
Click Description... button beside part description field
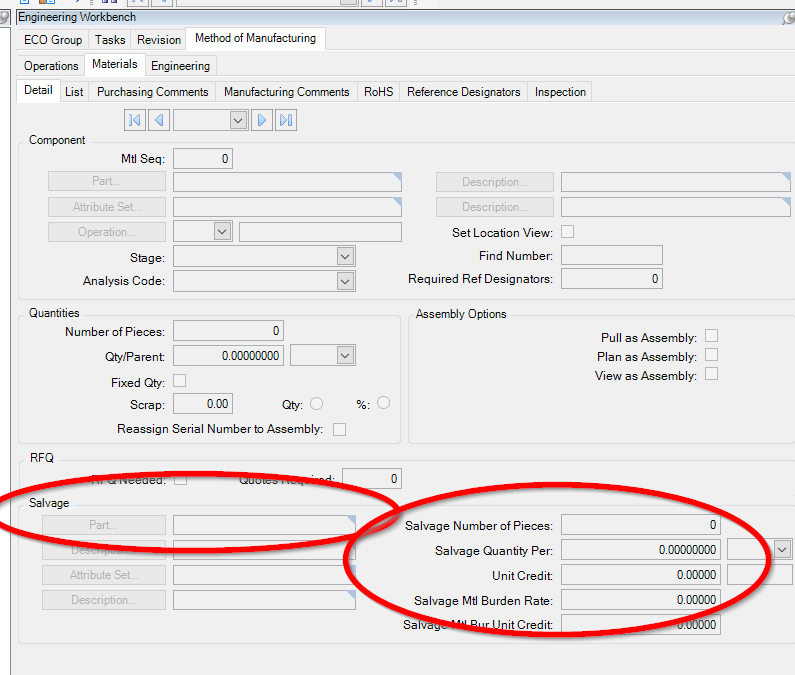coord(495,182)
